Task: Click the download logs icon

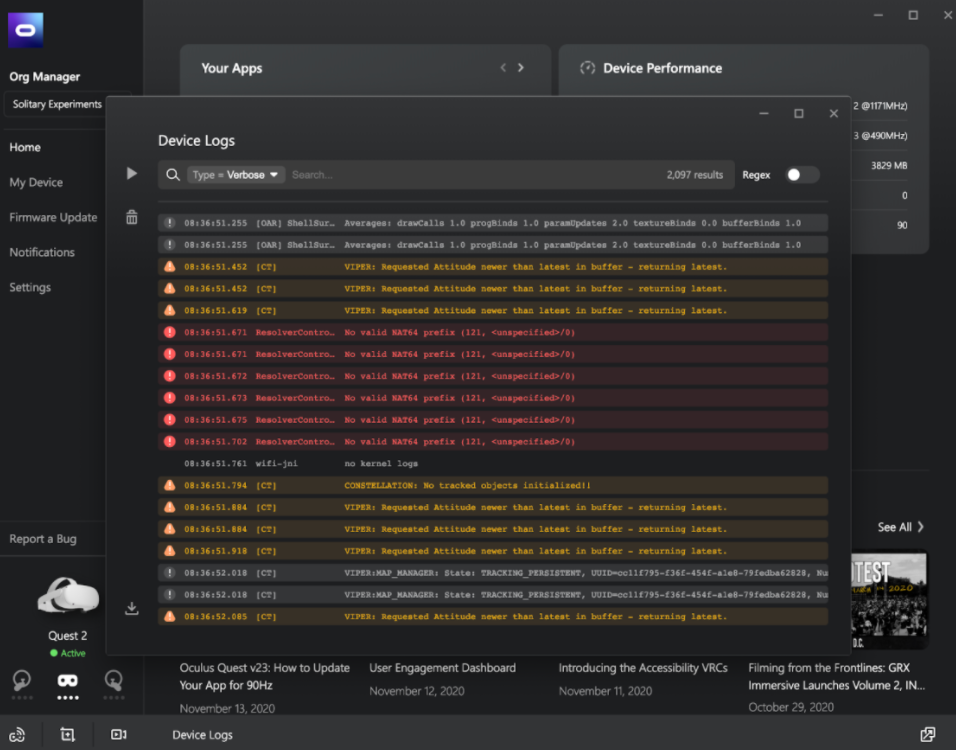Action: (132, 608)
